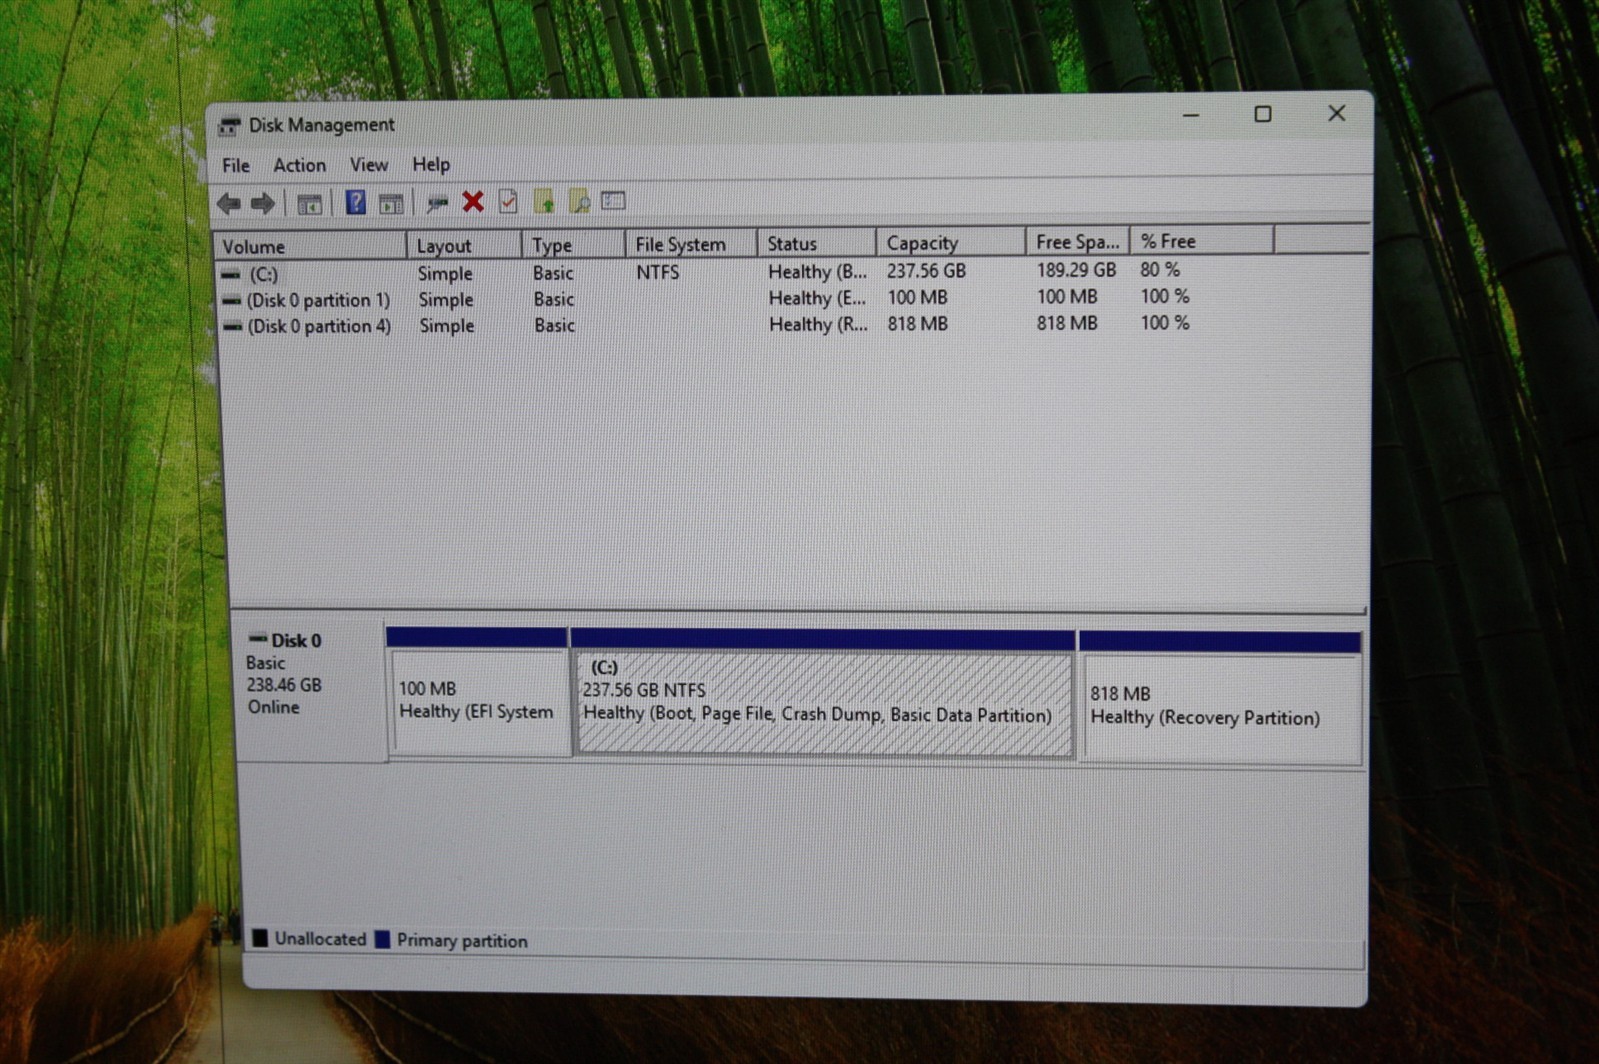Sort by the Status column header
The image size is (1599, 1064).
(816, 243)
